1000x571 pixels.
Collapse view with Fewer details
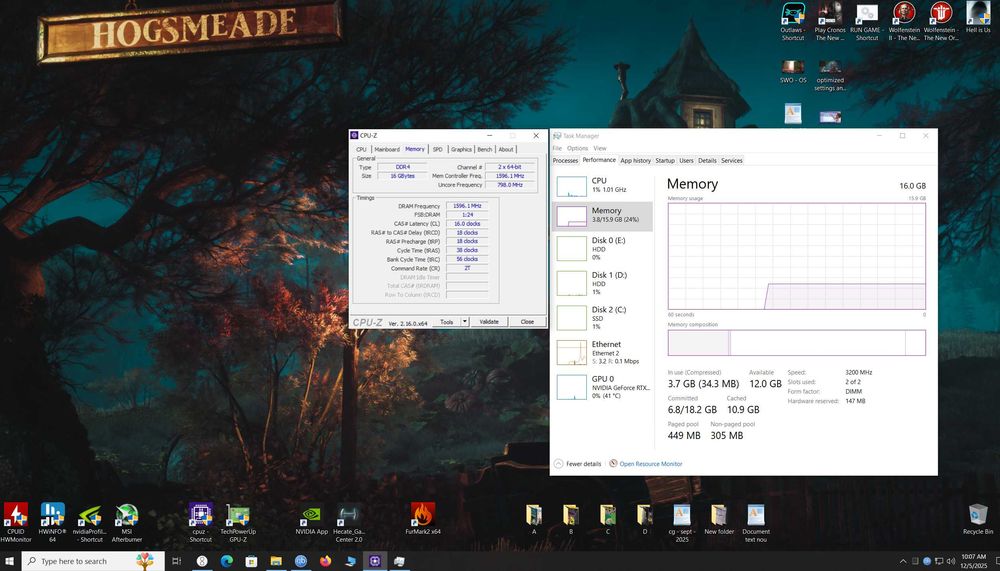coord(577,464)
